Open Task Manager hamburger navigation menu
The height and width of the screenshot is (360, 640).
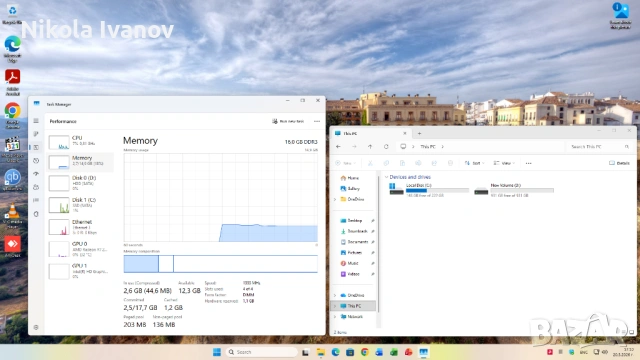(36, 121)
